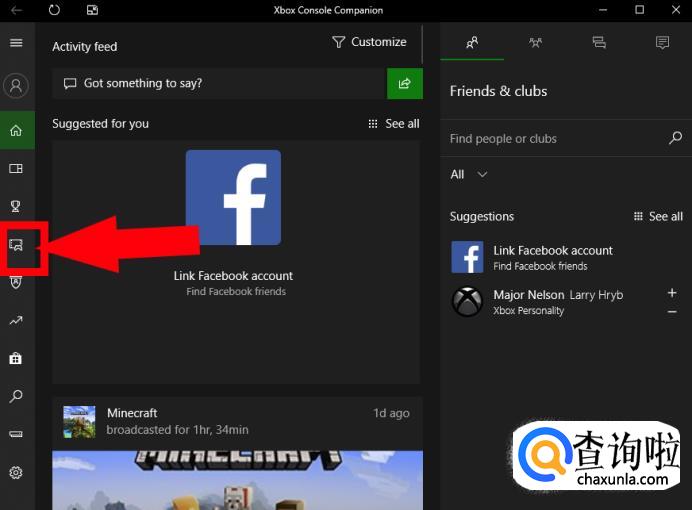Select Friends & clubs tab

pos(472,42)
